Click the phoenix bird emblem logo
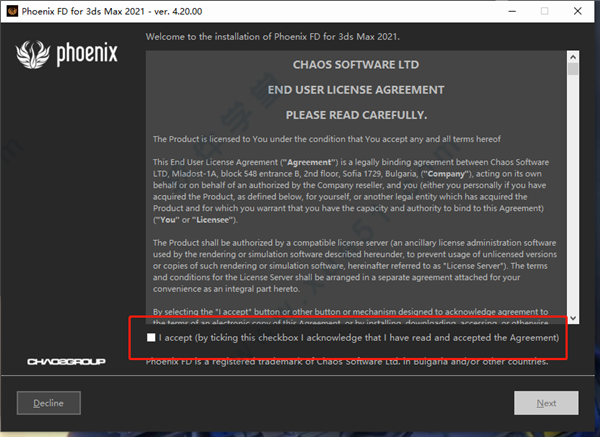600x437 pixels. tap(33, 54)
